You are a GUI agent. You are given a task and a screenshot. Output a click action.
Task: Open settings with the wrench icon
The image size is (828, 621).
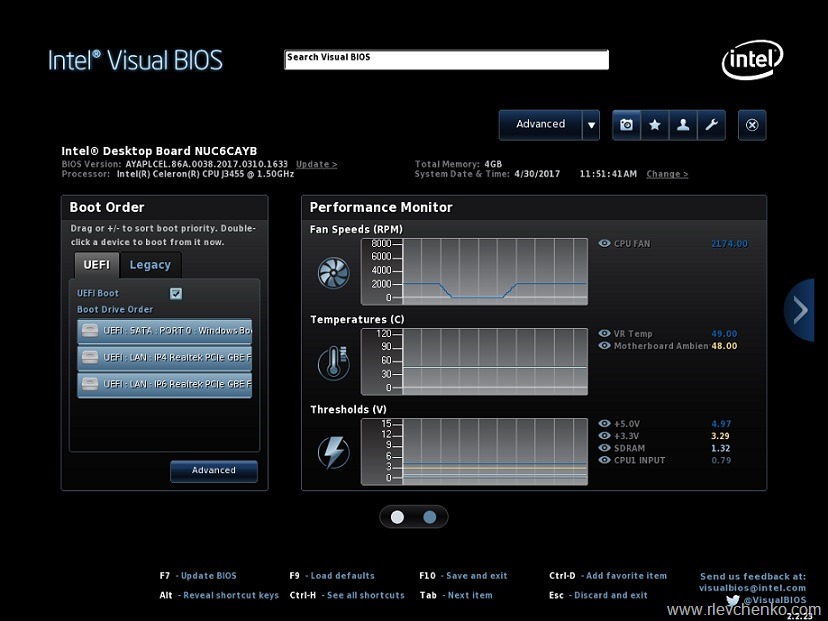click(x=711, y=125)
